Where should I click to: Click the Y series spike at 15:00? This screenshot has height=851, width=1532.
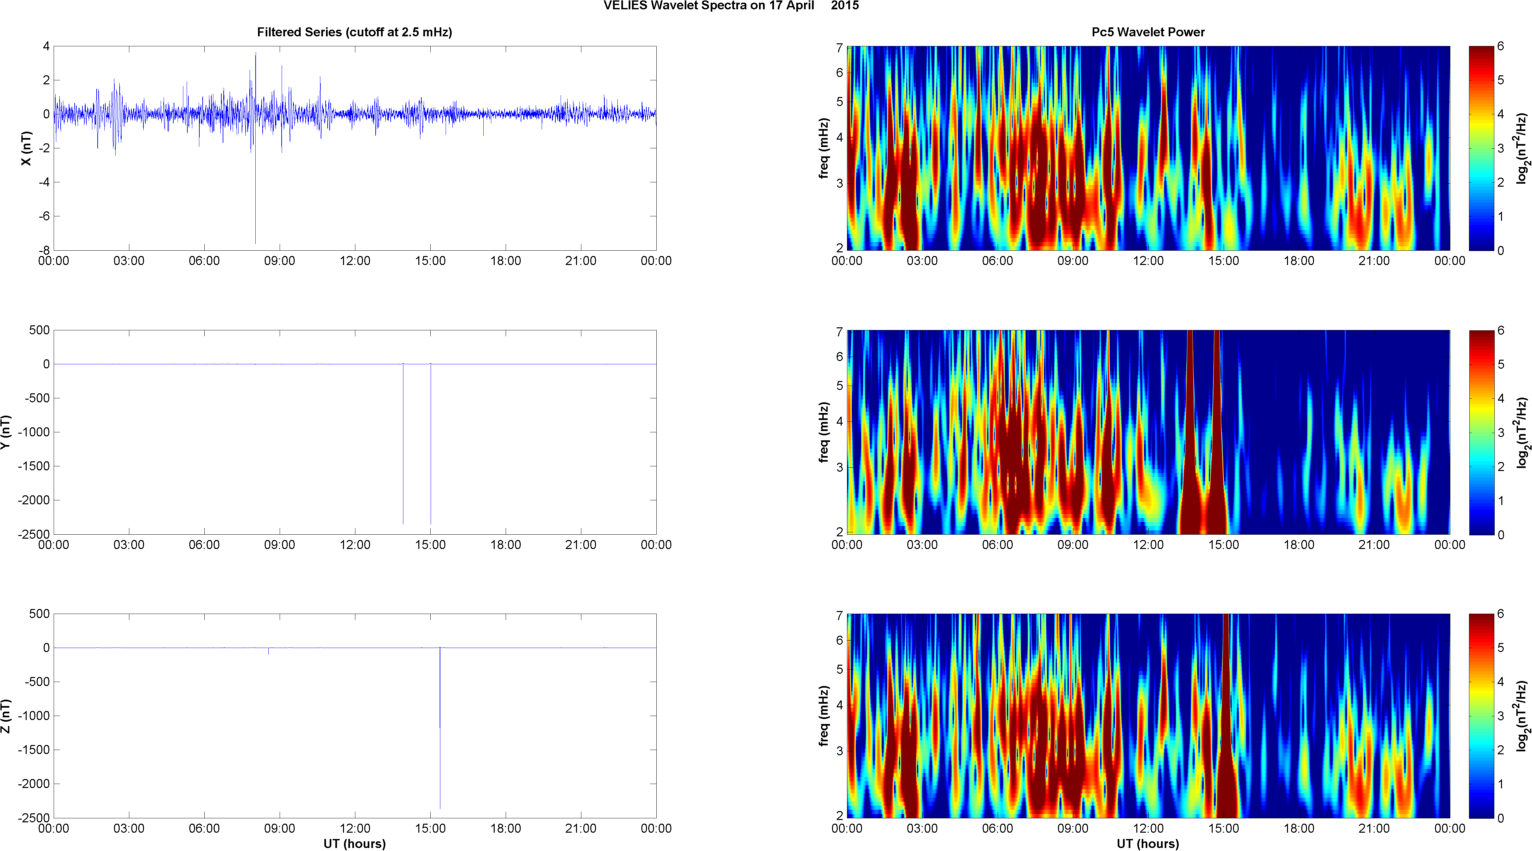pos(431,445)
